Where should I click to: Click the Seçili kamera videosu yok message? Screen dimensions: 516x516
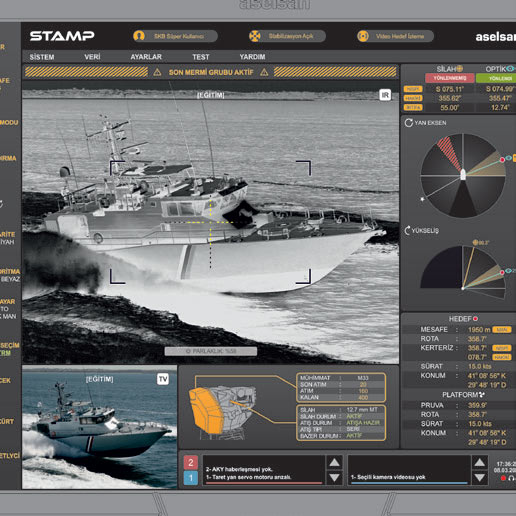[388, 477]
